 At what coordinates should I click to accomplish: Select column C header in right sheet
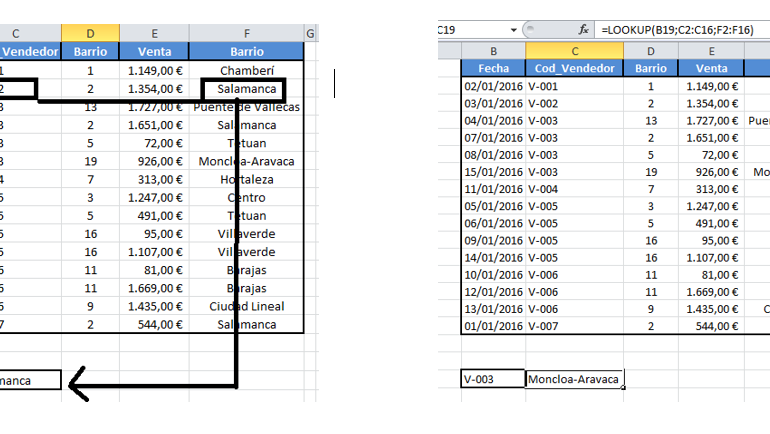click(x=575, y=51)
